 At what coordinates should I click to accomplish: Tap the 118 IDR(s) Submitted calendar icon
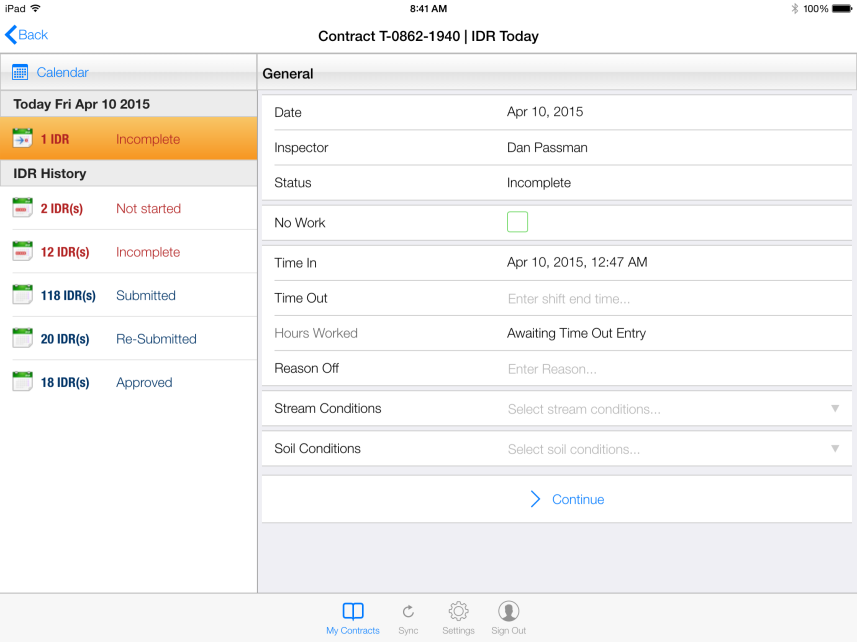[x=22, y=295]
